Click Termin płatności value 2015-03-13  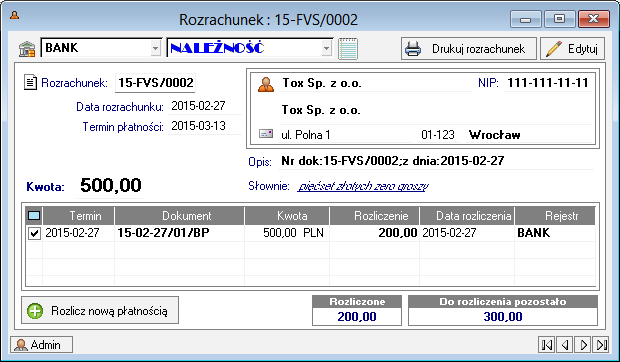click(x=198, y=126)
